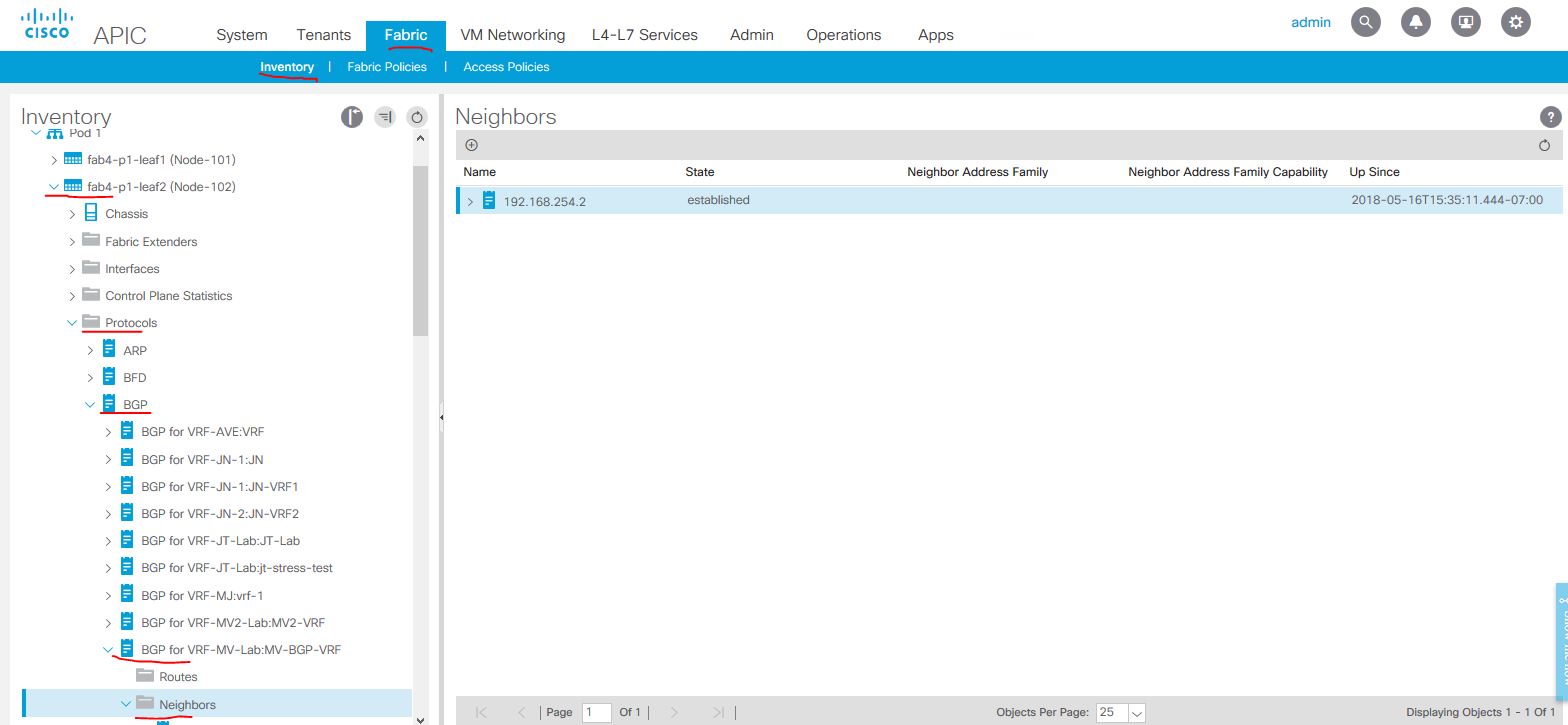Go to the next results page
Screen dimensions: 1568x725
[x=674, y=712]
